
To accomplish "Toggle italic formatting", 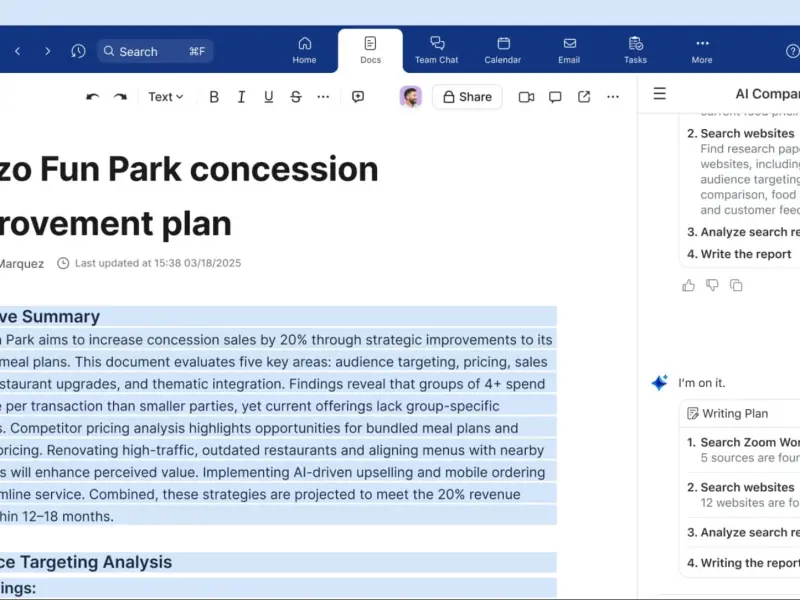I will click(x=241, y=97).
